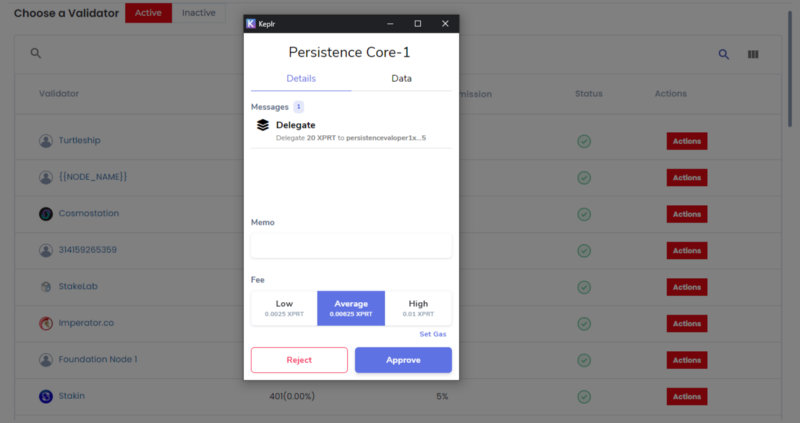Show Inactive validators
Viewport: 800px width, 423px height.
(198, 13)
